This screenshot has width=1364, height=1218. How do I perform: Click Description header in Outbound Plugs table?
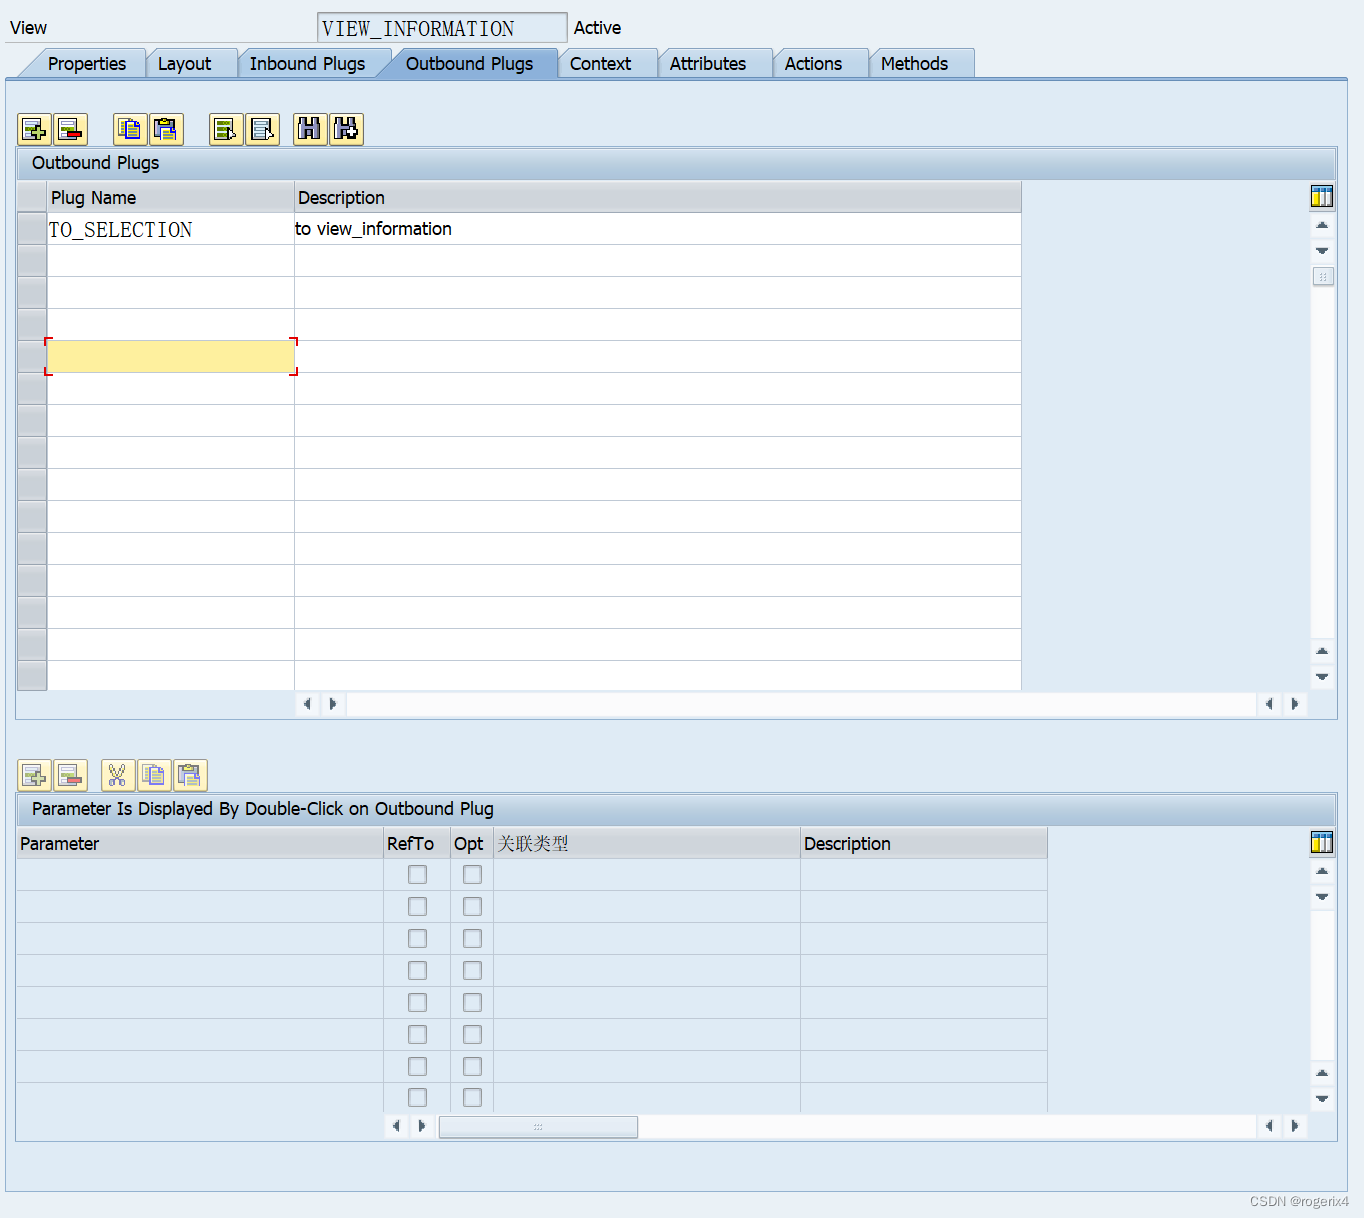coord(658,198)
